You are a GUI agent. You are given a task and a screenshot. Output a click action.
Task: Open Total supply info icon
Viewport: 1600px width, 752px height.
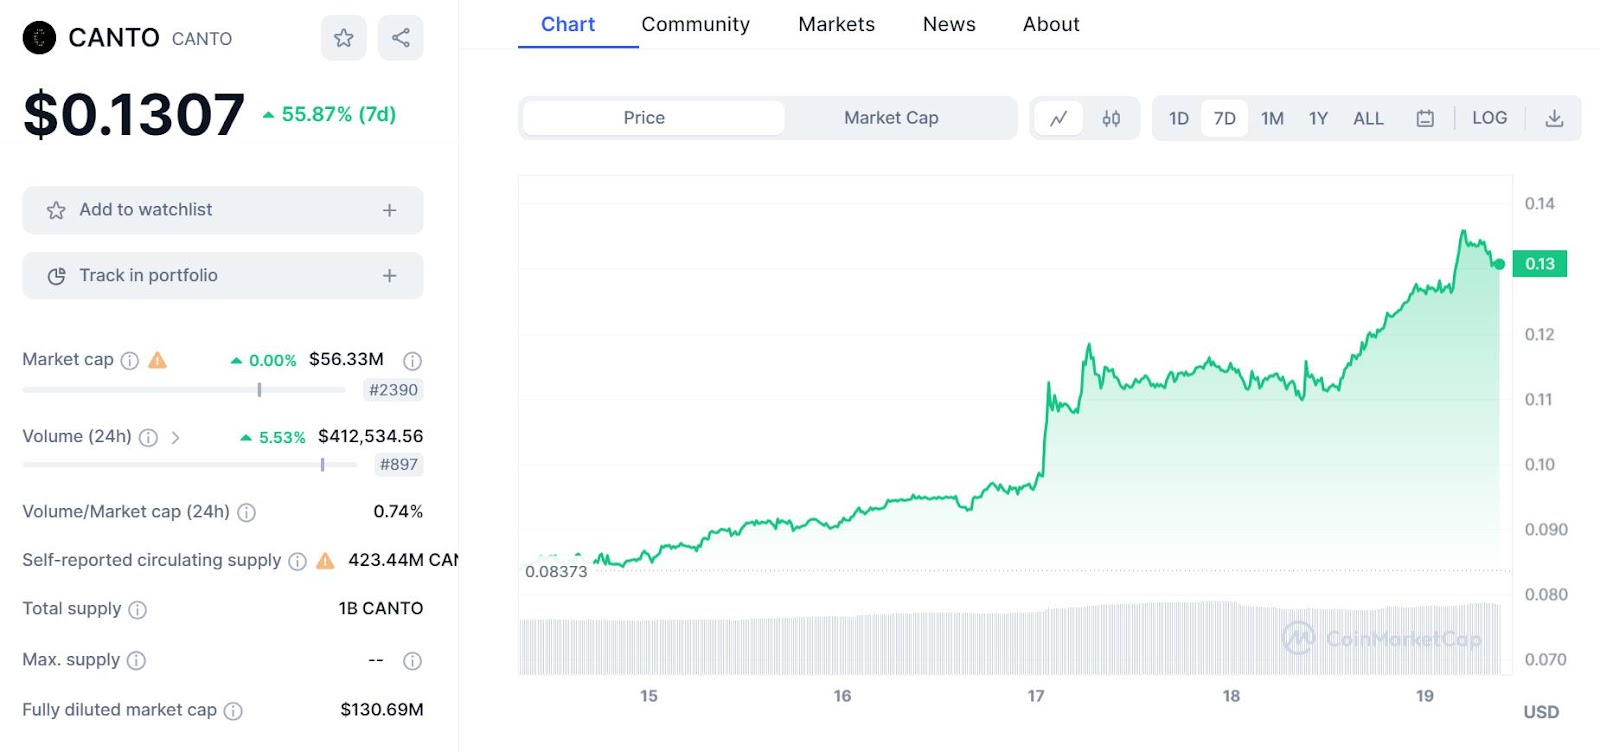[138, 609]
